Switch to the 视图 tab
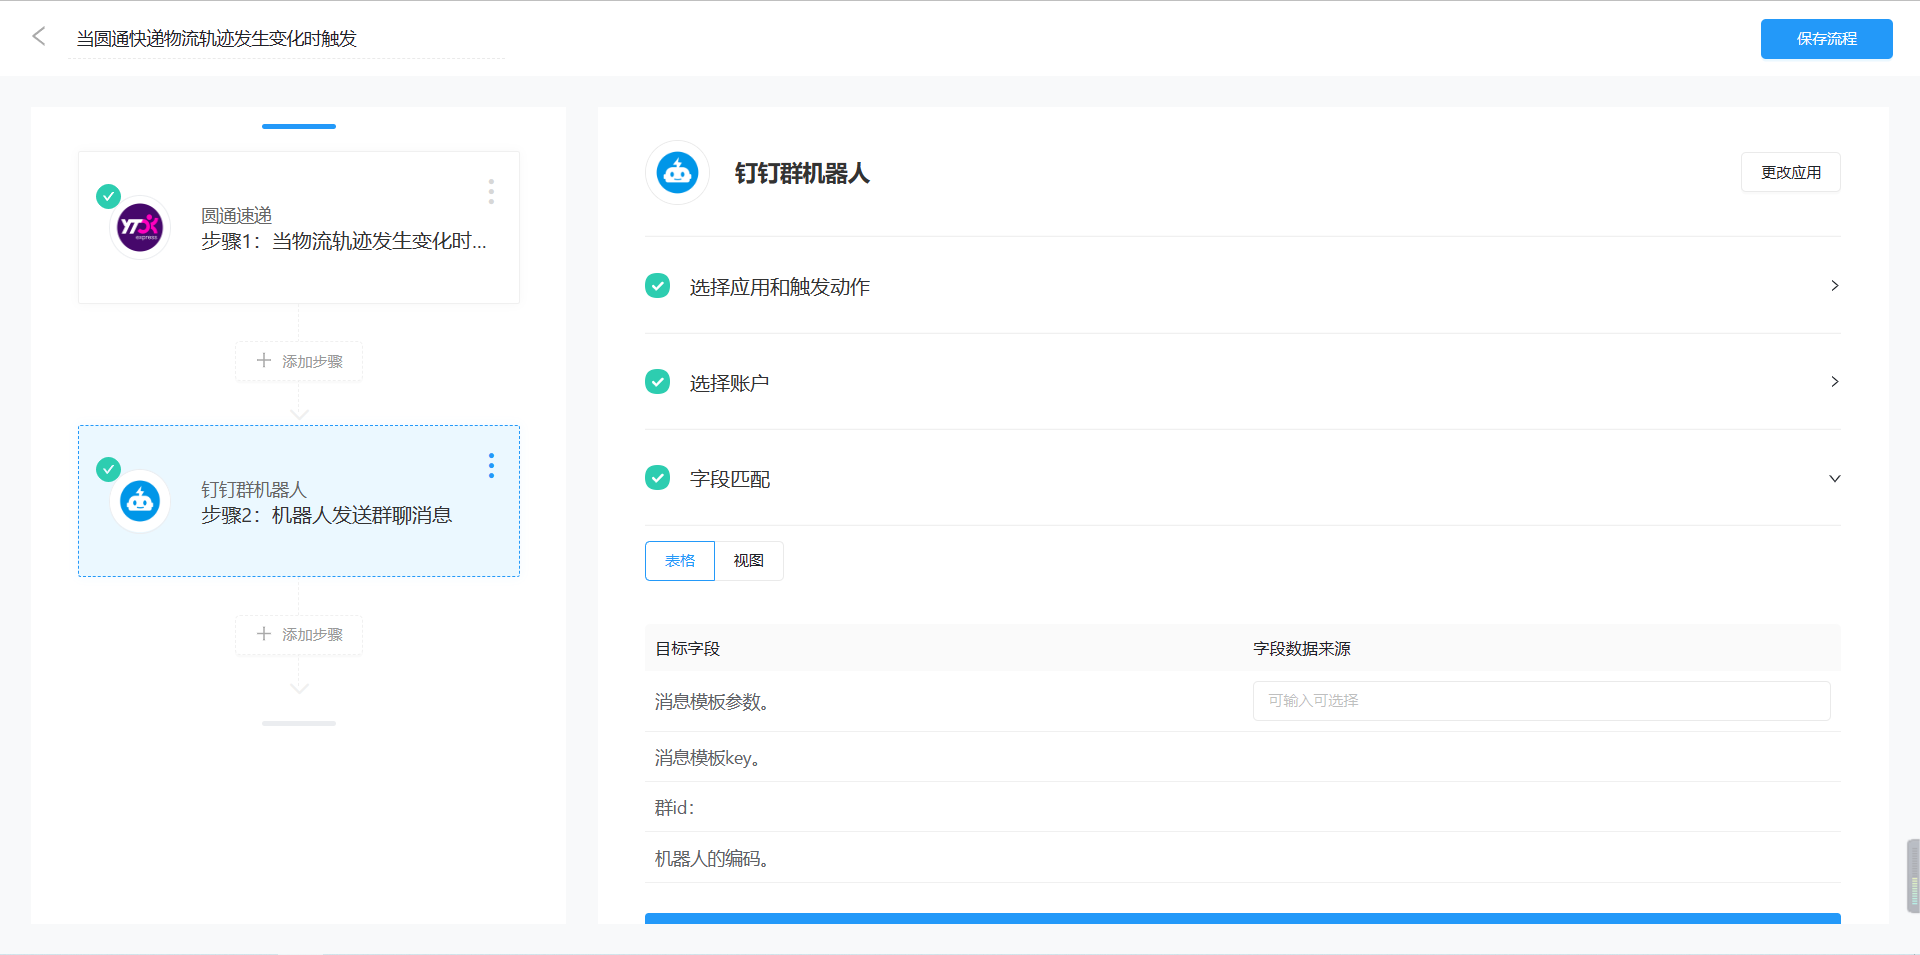The image size is (1920, 955). pos(749,561)
